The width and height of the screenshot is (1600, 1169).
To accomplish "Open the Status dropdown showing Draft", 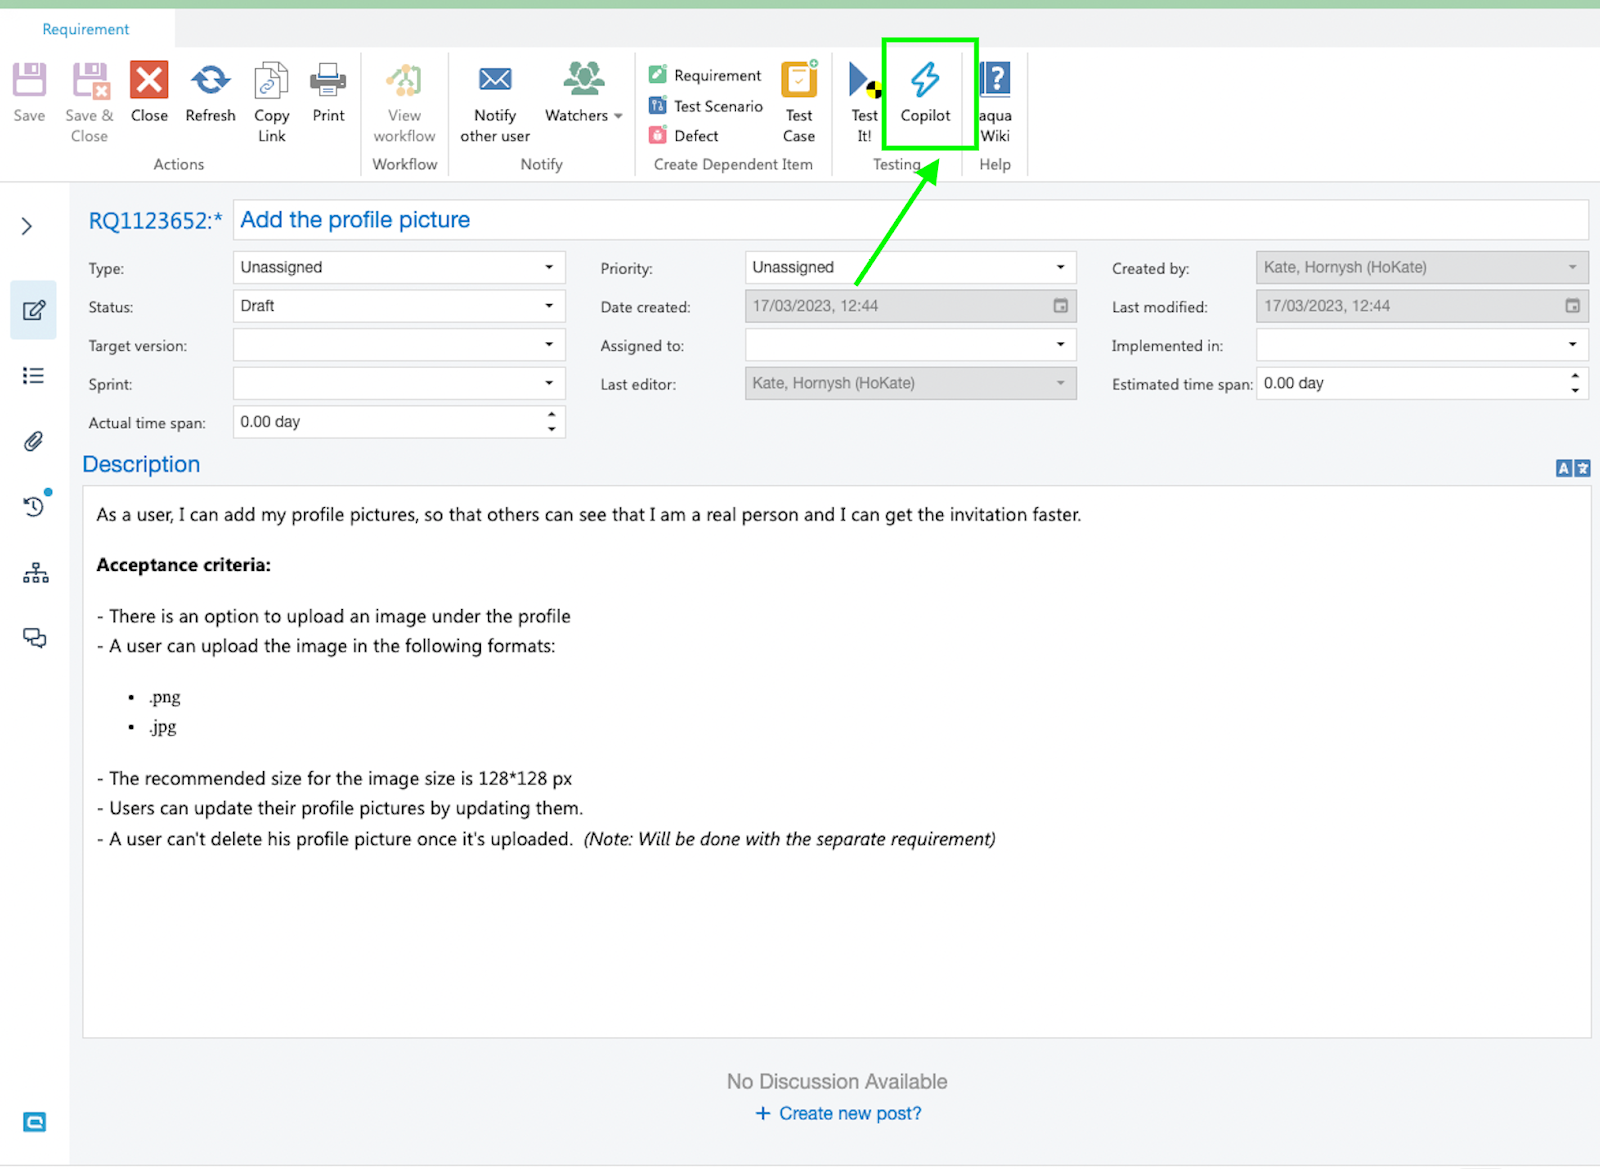I will pyautogui.click(x=398, y=306).
